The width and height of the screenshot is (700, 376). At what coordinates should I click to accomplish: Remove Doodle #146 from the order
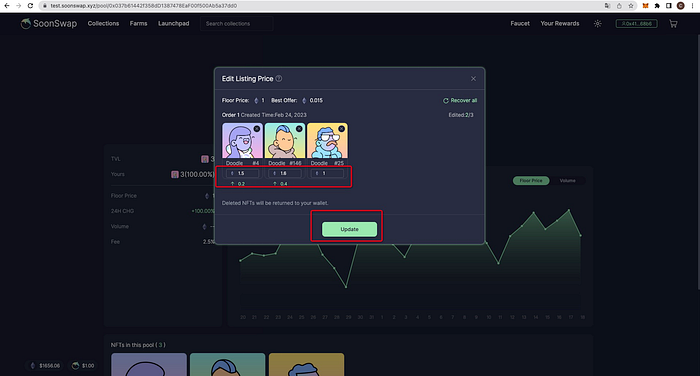299,129
